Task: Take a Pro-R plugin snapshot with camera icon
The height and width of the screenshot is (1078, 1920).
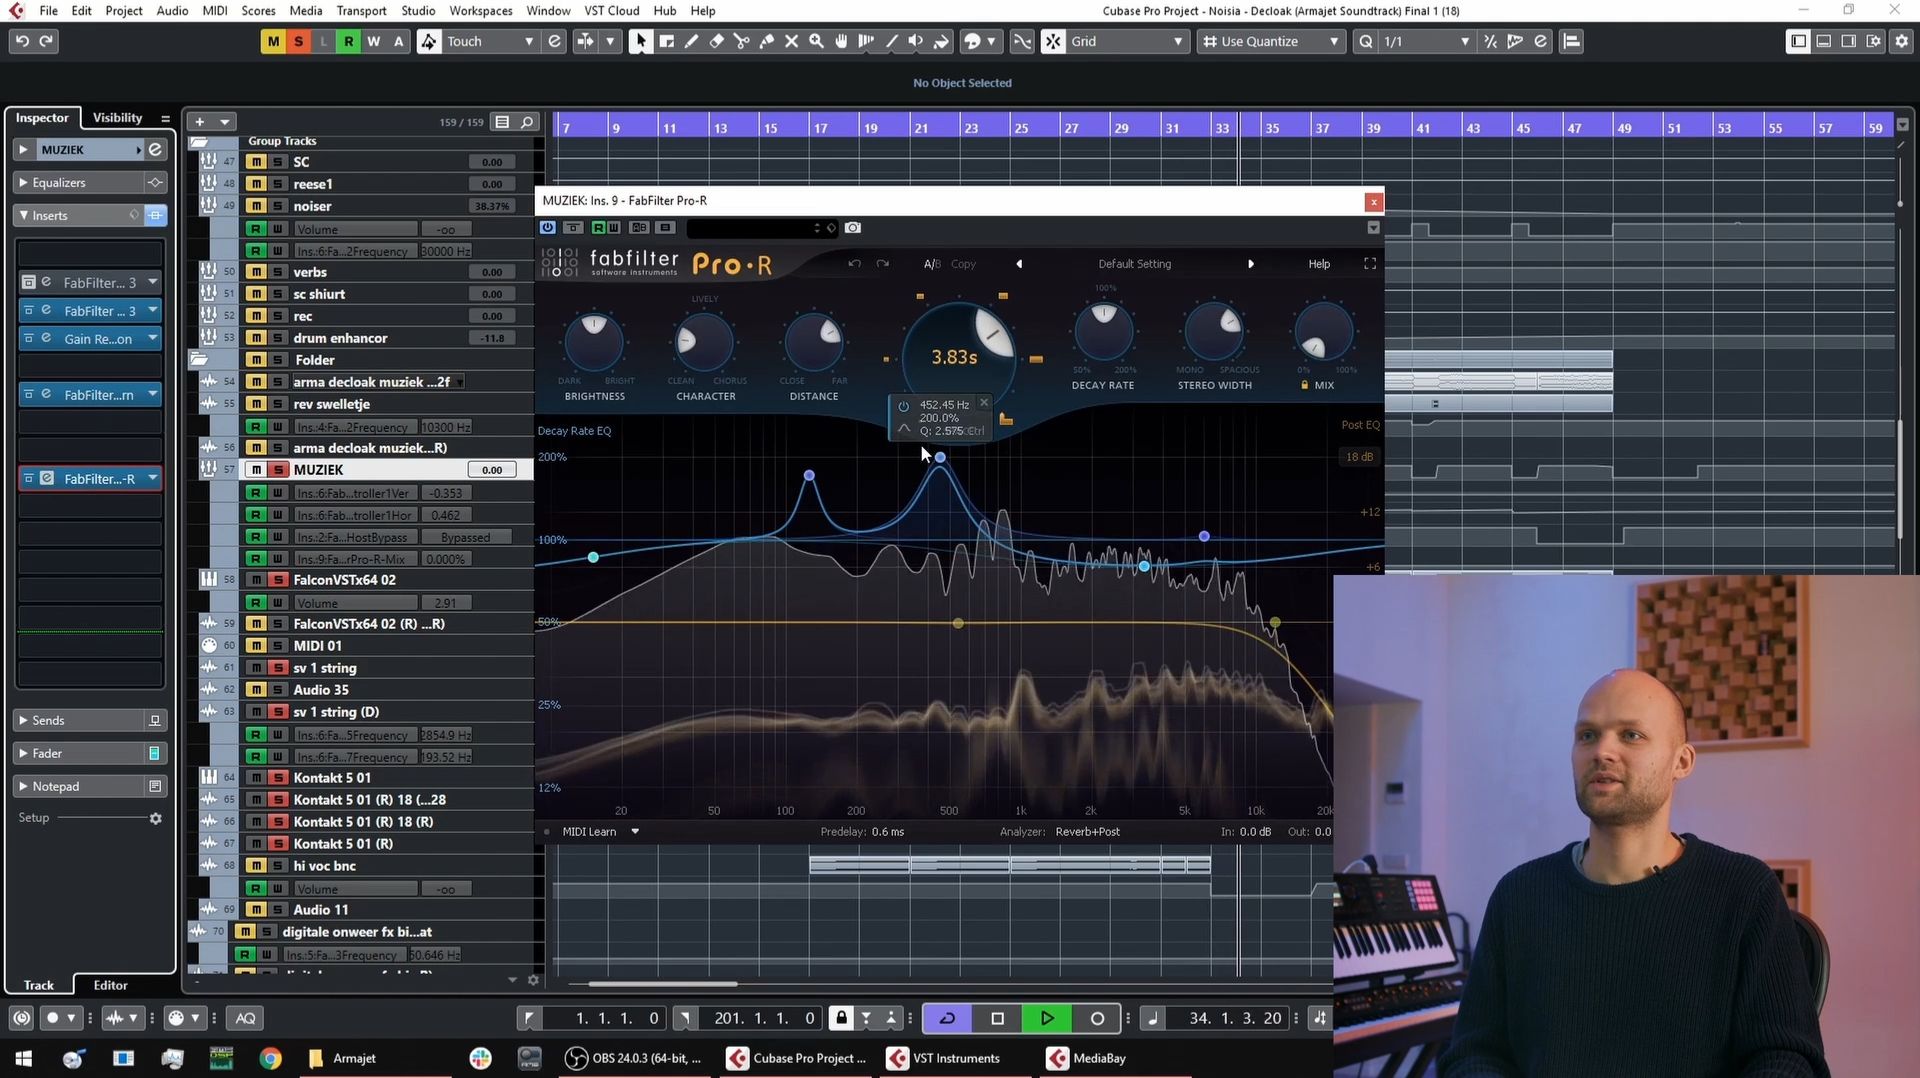Action: [x=853, y=228]
